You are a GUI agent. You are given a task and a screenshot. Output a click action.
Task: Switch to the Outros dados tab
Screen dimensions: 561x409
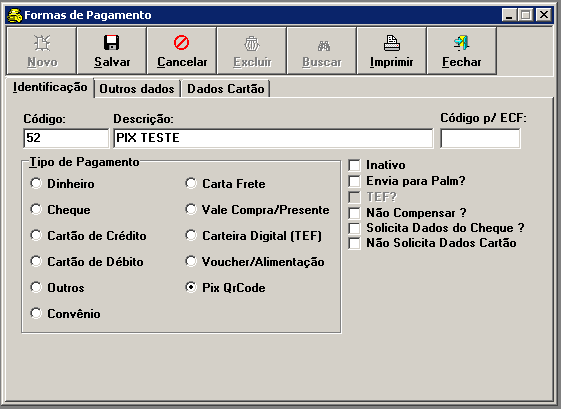click(x=137, y=89)
